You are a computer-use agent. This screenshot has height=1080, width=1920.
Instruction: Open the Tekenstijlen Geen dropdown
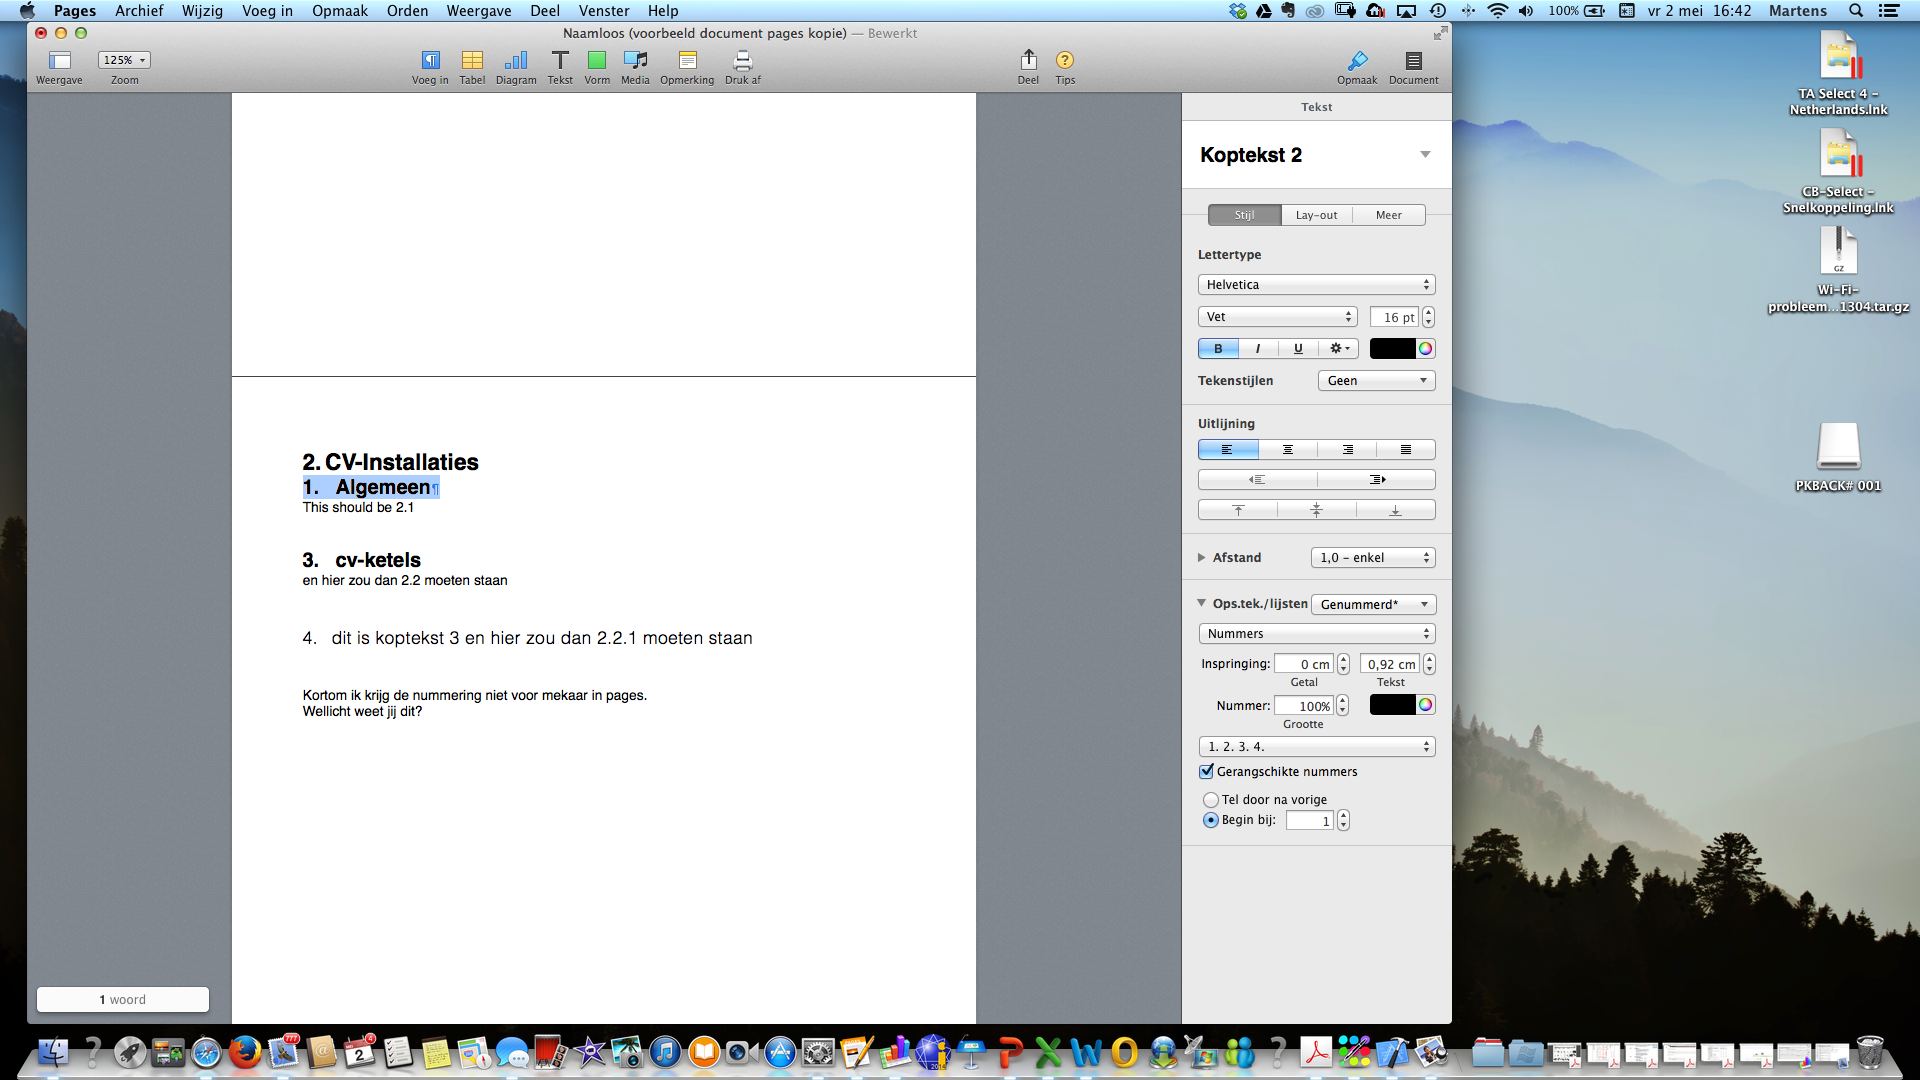[1376, 381]
